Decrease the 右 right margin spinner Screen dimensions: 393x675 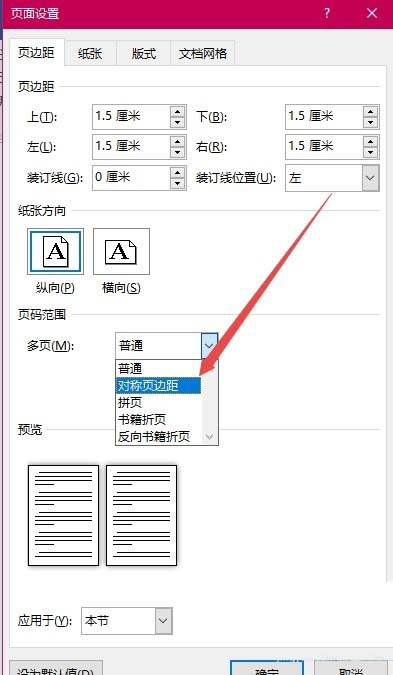pos(370,153)
